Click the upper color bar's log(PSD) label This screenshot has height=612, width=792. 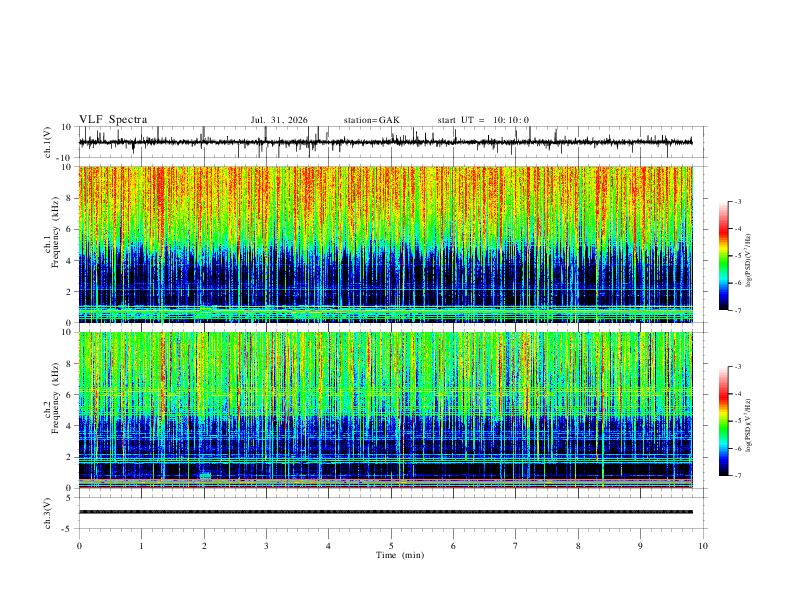pyautogui.click(x=749, y=260)
